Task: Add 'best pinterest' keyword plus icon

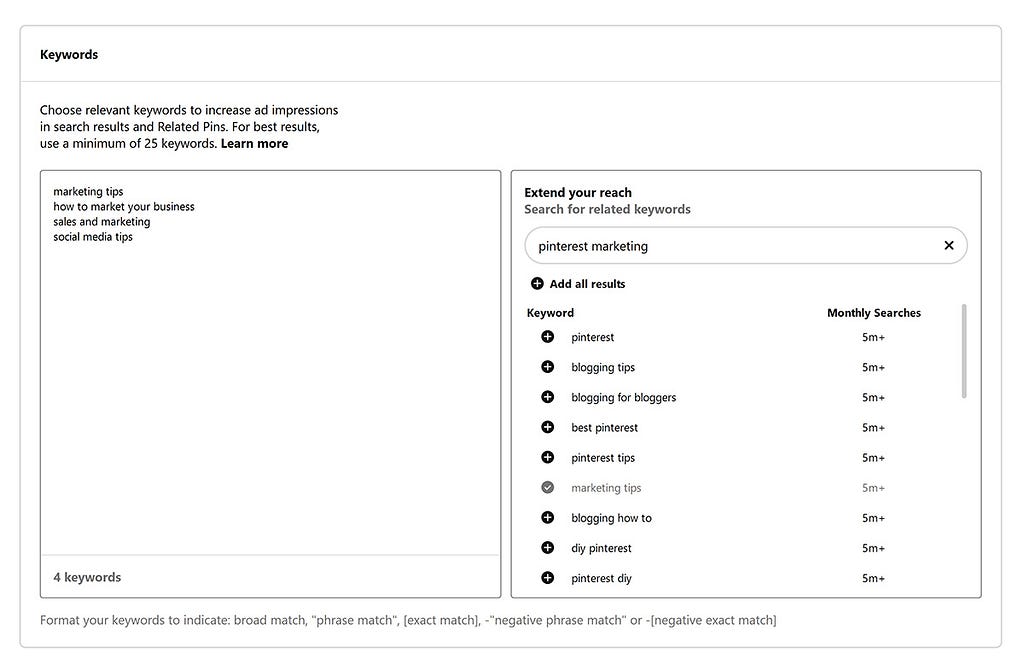Action: tap(547, 426)
